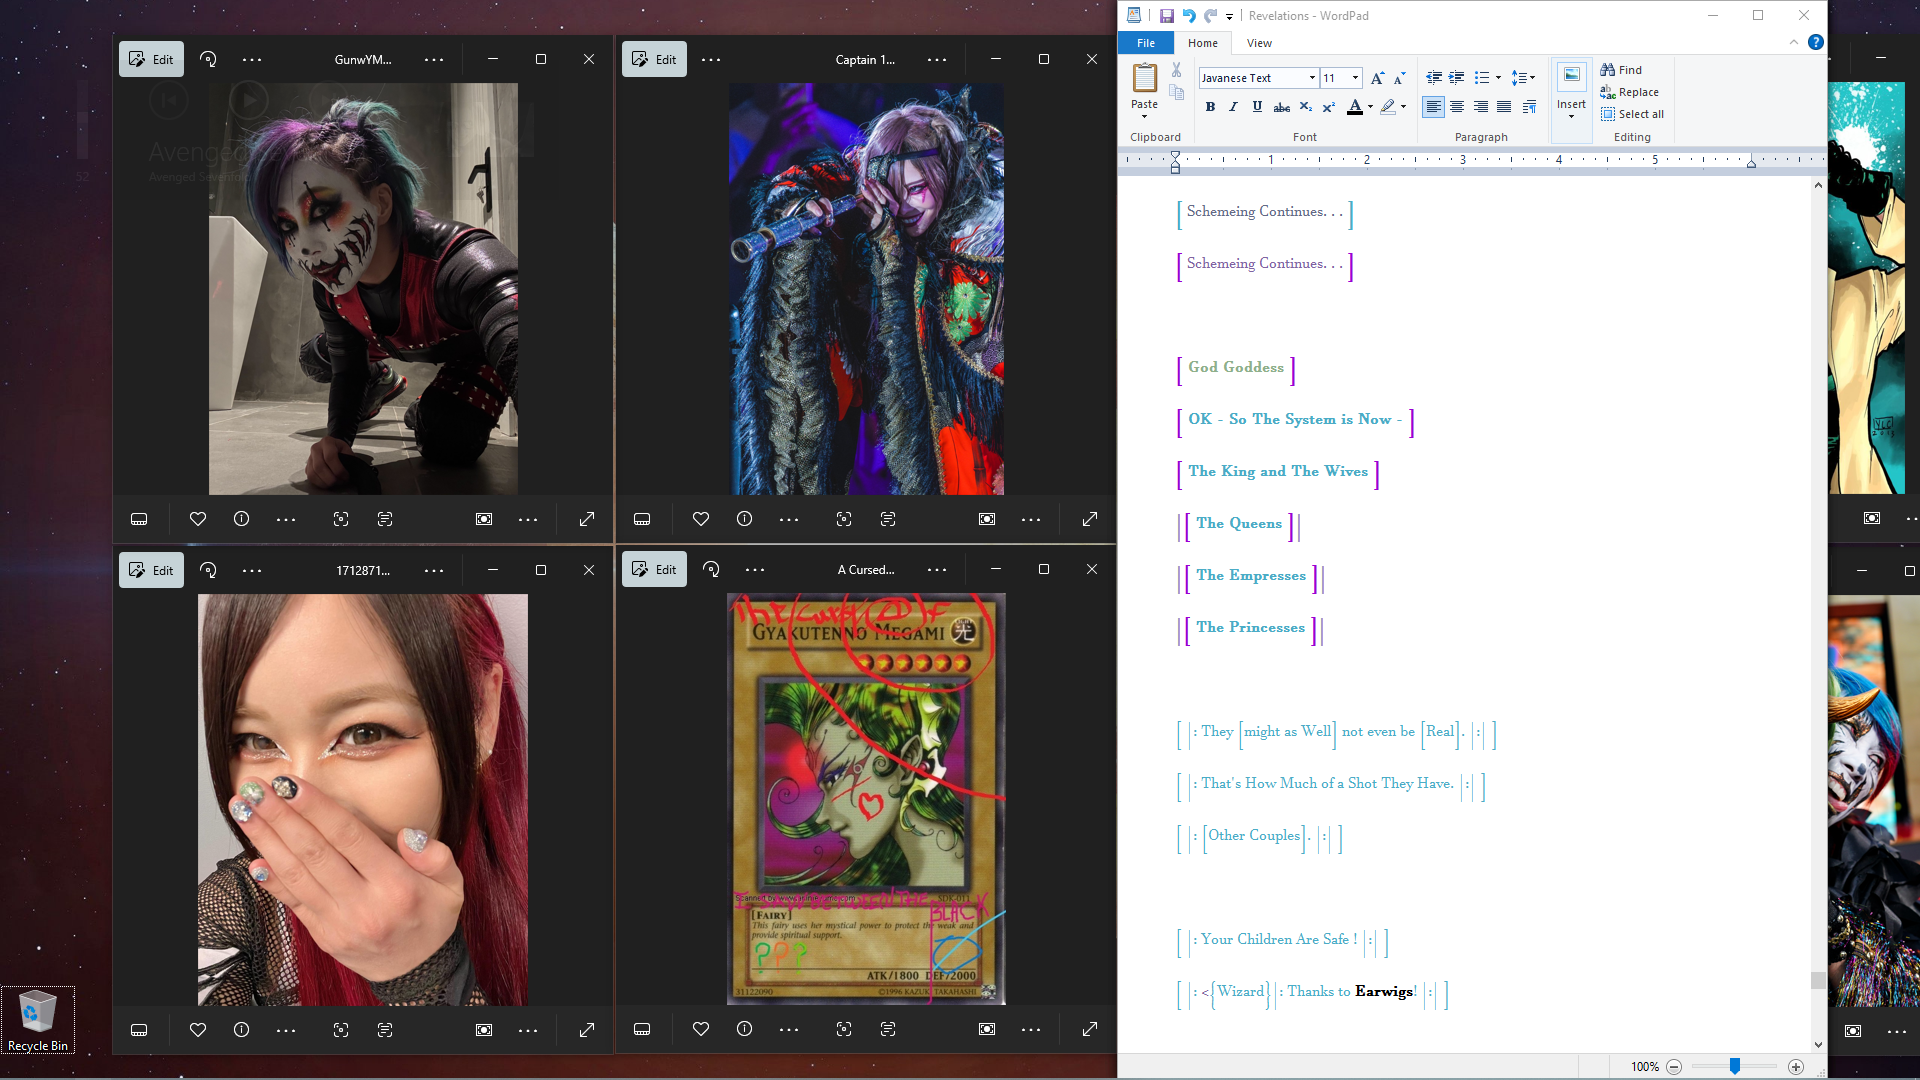The width and height of the screenshot is (1920, 1080).
Task: Apply strikethrough formatting
Action: (x=1282, y=107)
